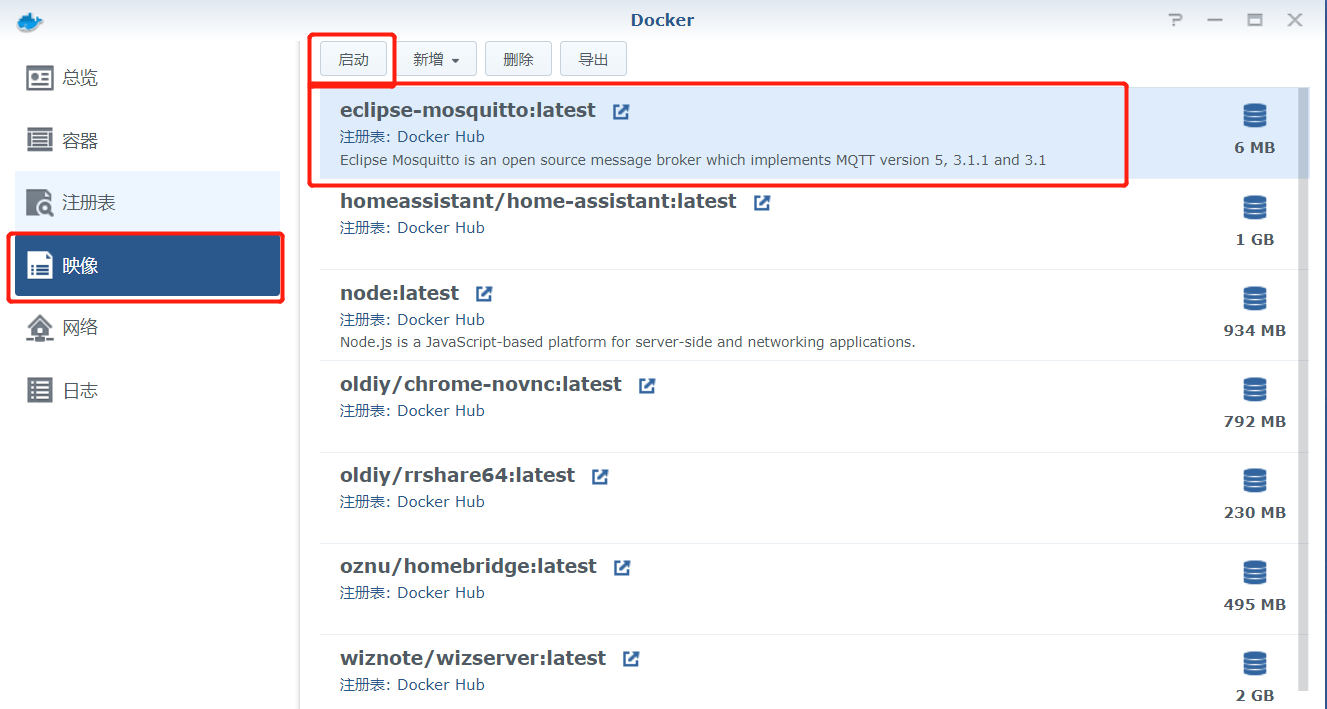Click the 495 MB size label
Image resolution: width=1327 pixels, height=709 pixels.
click(x=1255, y=605)
